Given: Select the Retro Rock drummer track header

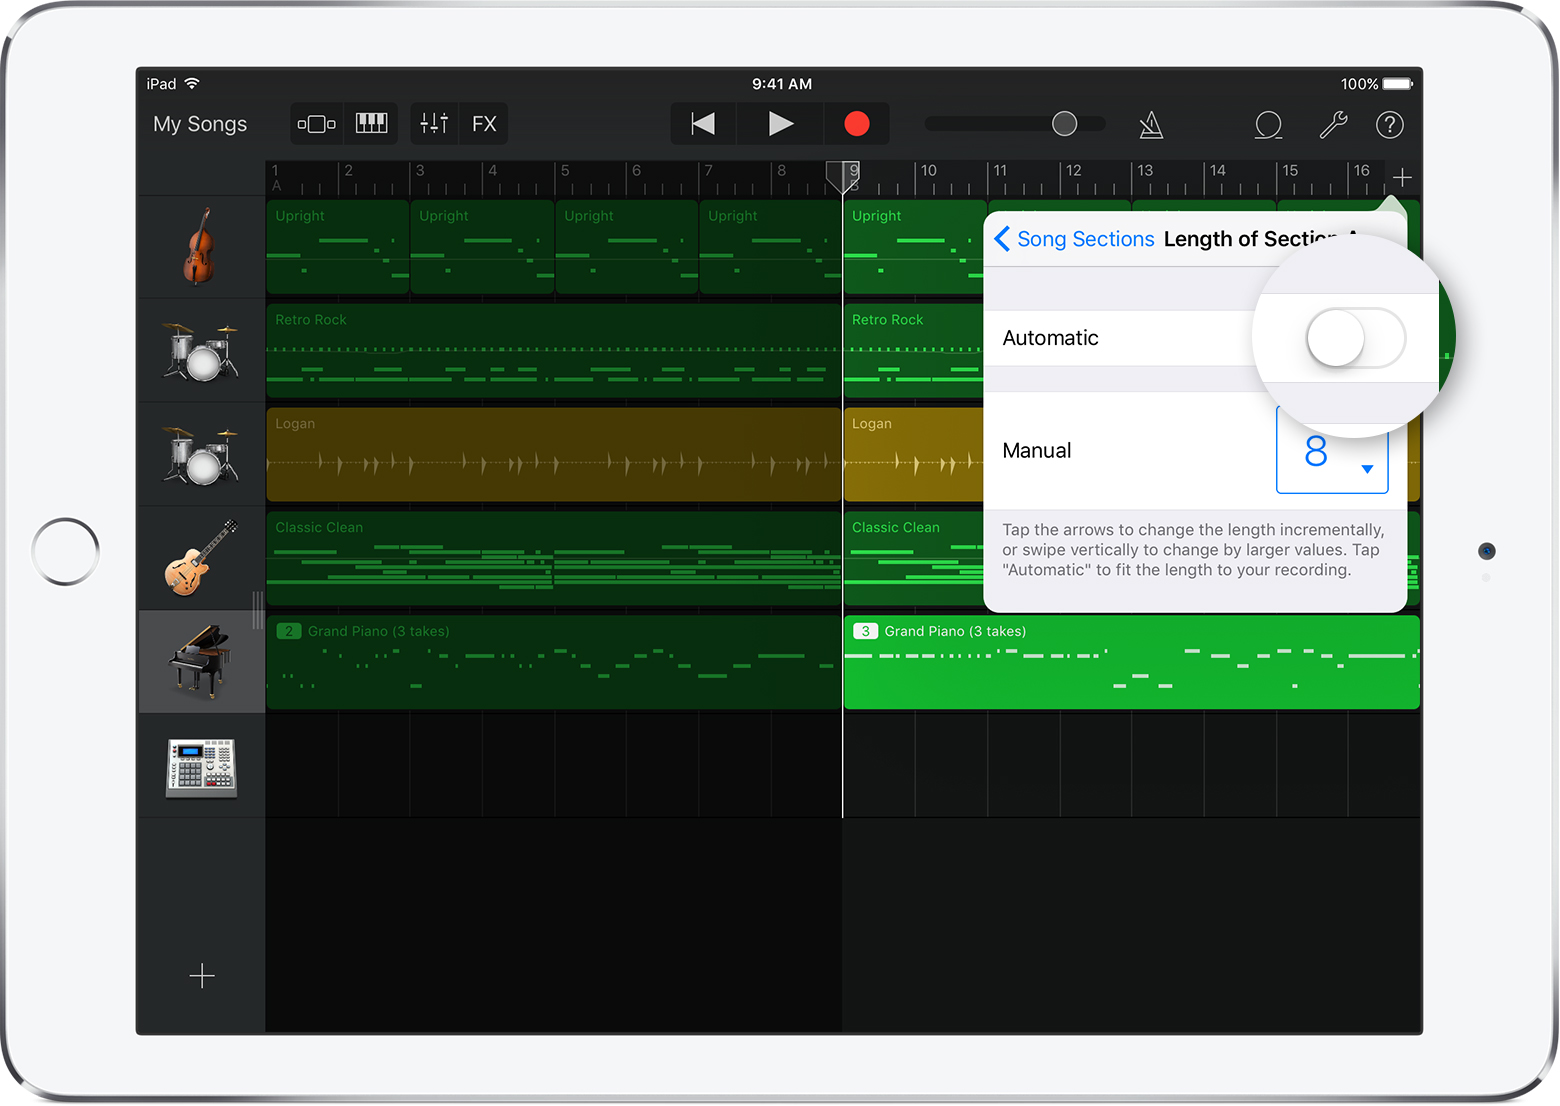Looking at the screenshot, I should (x=201, y=351).
